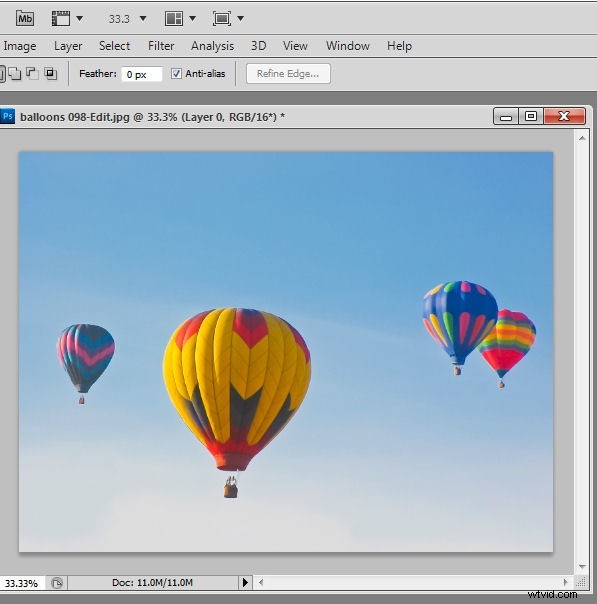The height and width of the screenshot is (604, 597).
Task: Select the Intersect with selection mode icon
Action: [50, 73]
